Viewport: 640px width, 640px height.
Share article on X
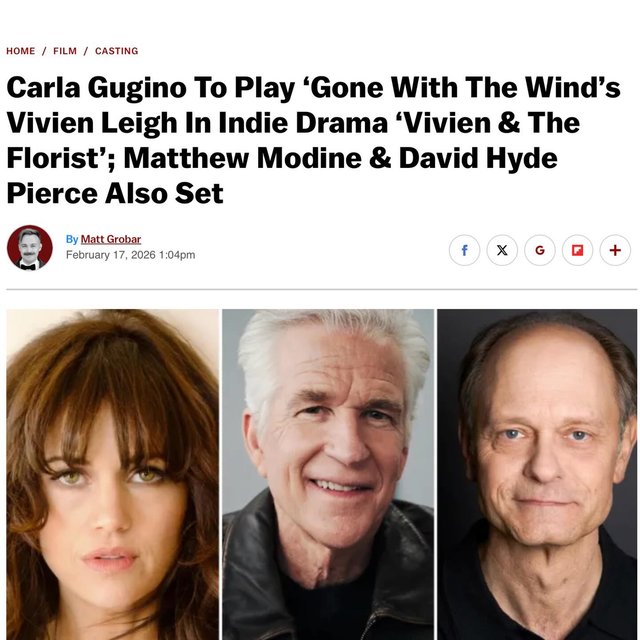pyautogui.click(x=502, y=250)
